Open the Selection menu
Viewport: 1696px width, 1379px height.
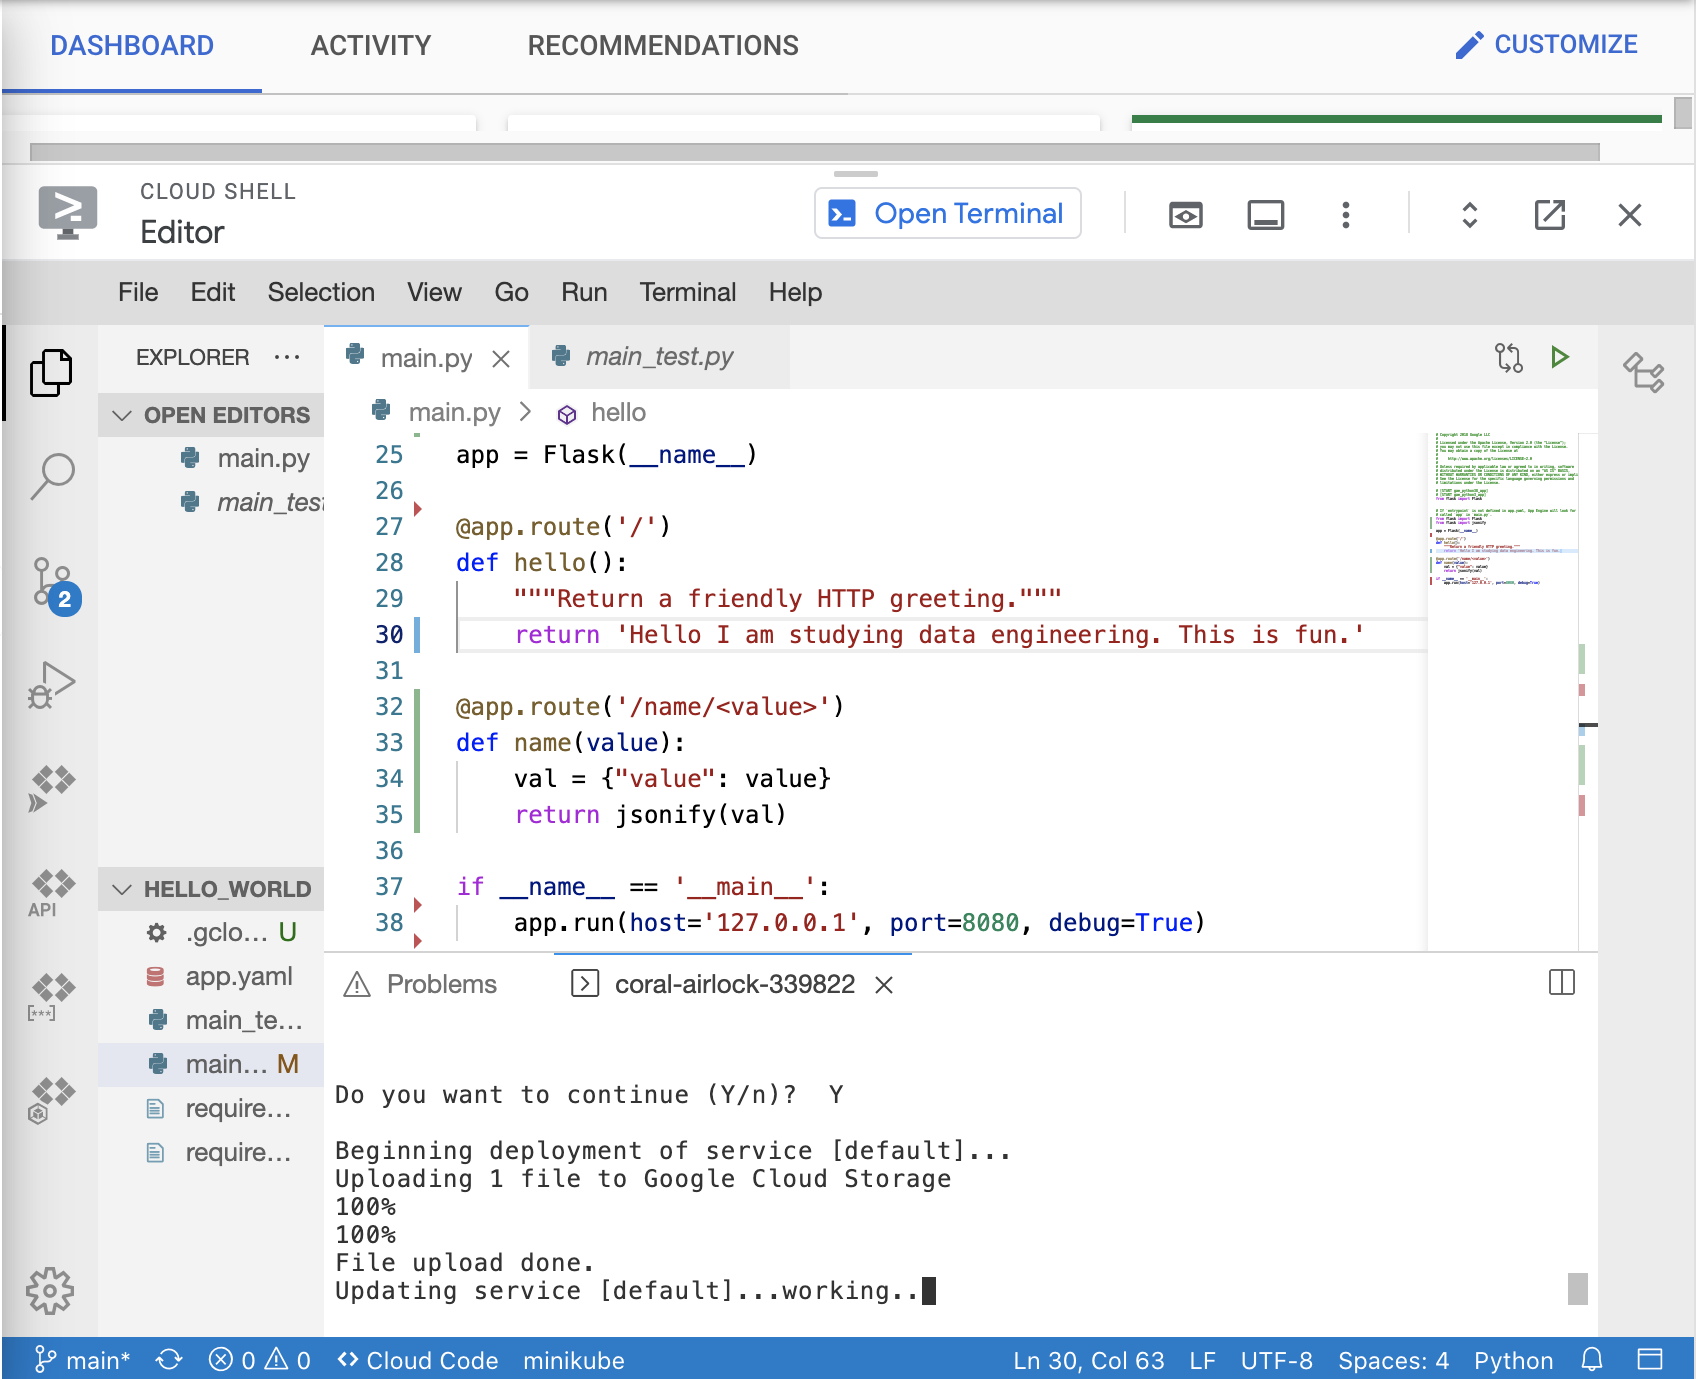pyautogui.click(x=321, y=292)
